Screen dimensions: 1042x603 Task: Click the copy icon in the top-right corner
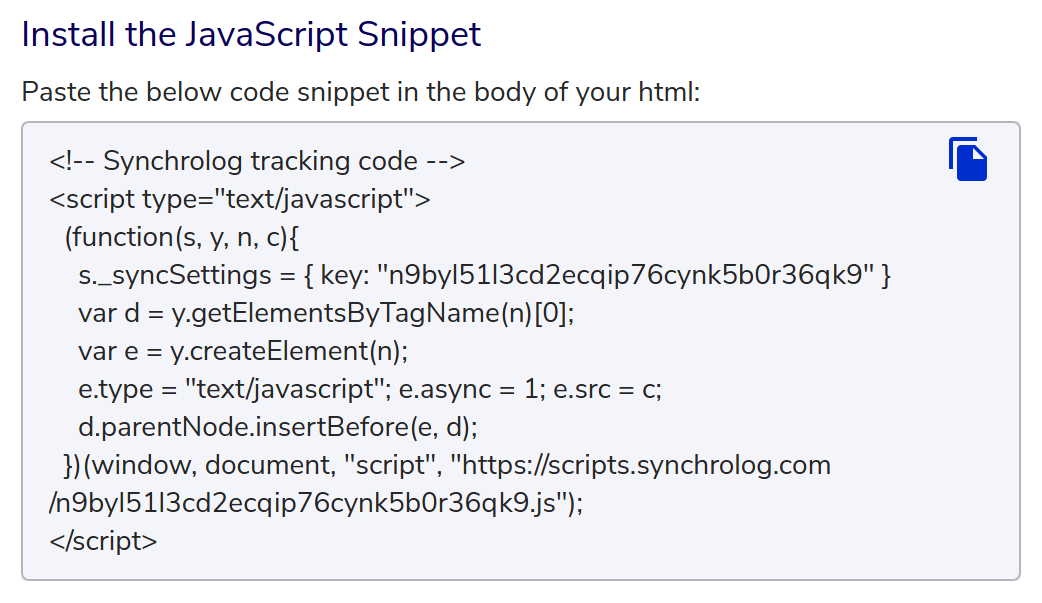pyautogui.click(x=967, y=159)
